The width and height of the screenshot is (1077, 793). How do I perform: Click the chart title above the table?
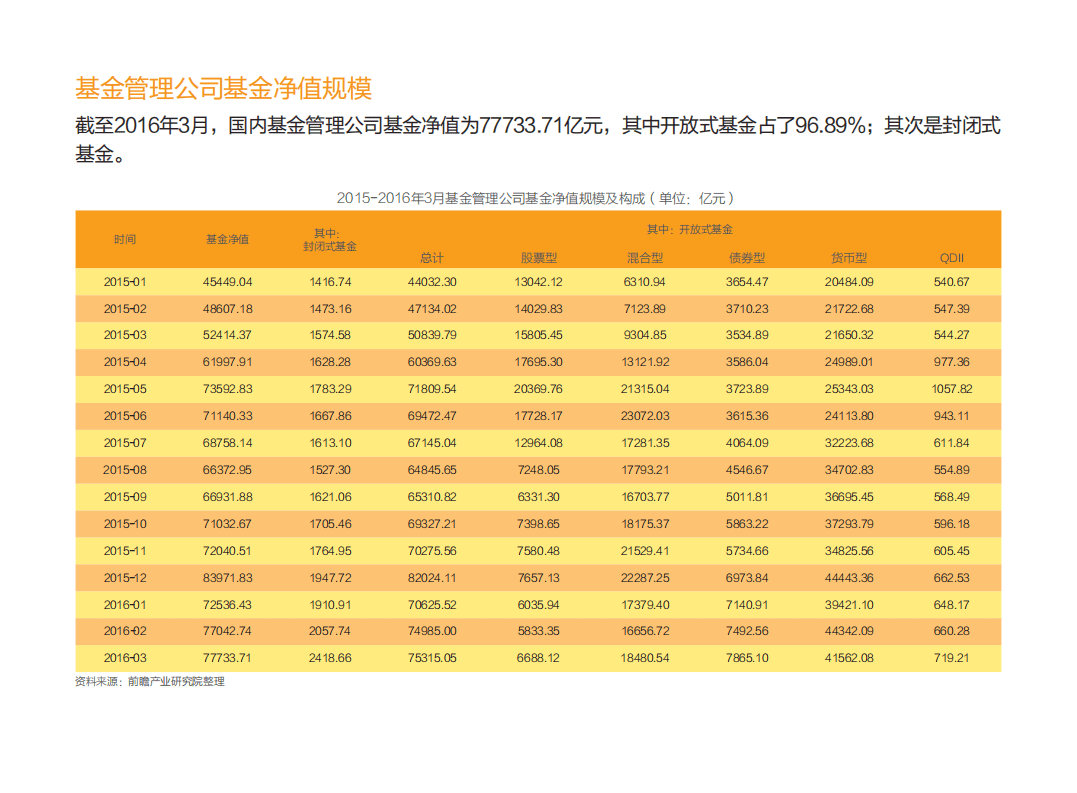click(x=537, y=196)
